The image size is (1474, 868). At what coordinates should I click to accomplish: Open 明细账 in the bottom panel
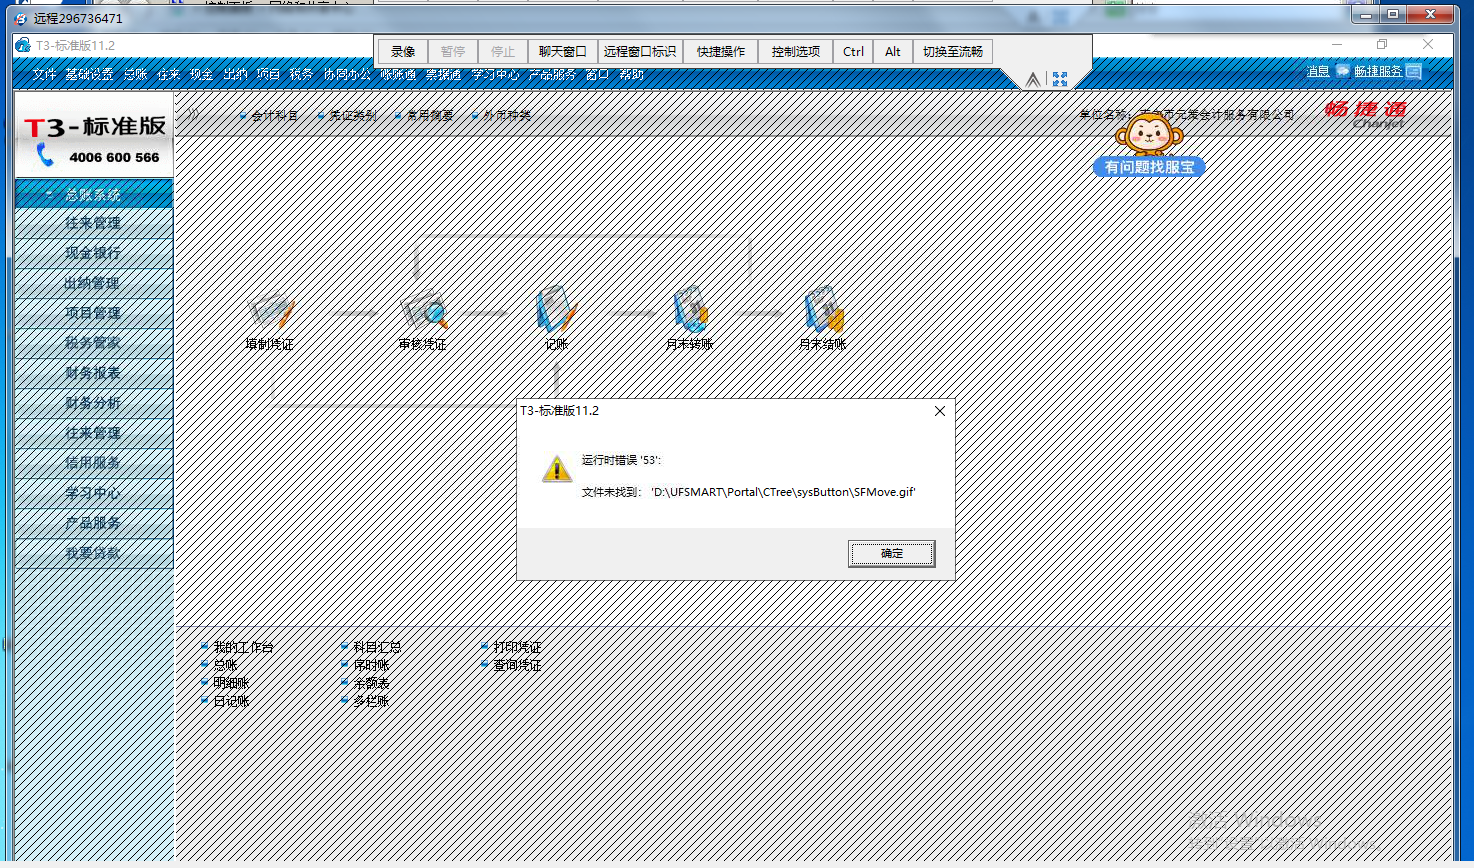coord(231,683)
